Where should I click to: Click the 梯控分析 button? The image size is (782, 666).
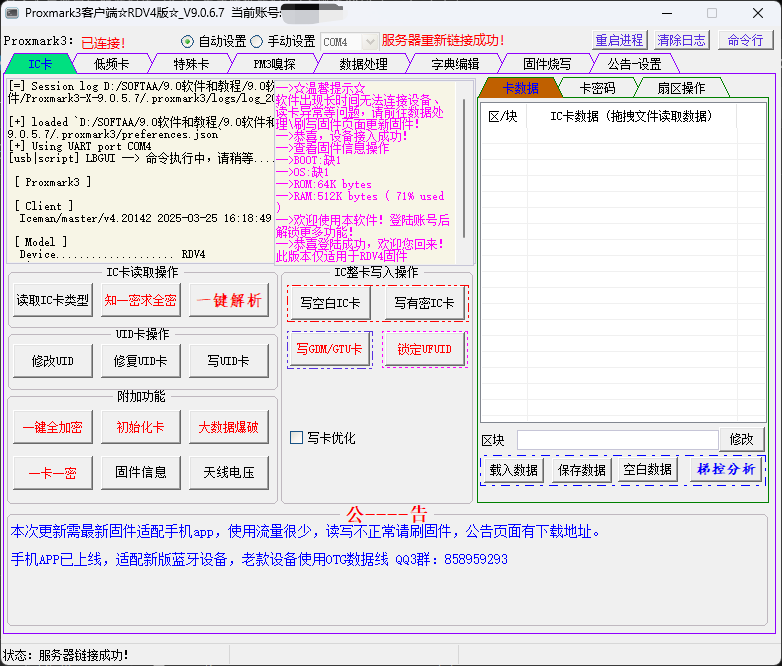(726, 469)
